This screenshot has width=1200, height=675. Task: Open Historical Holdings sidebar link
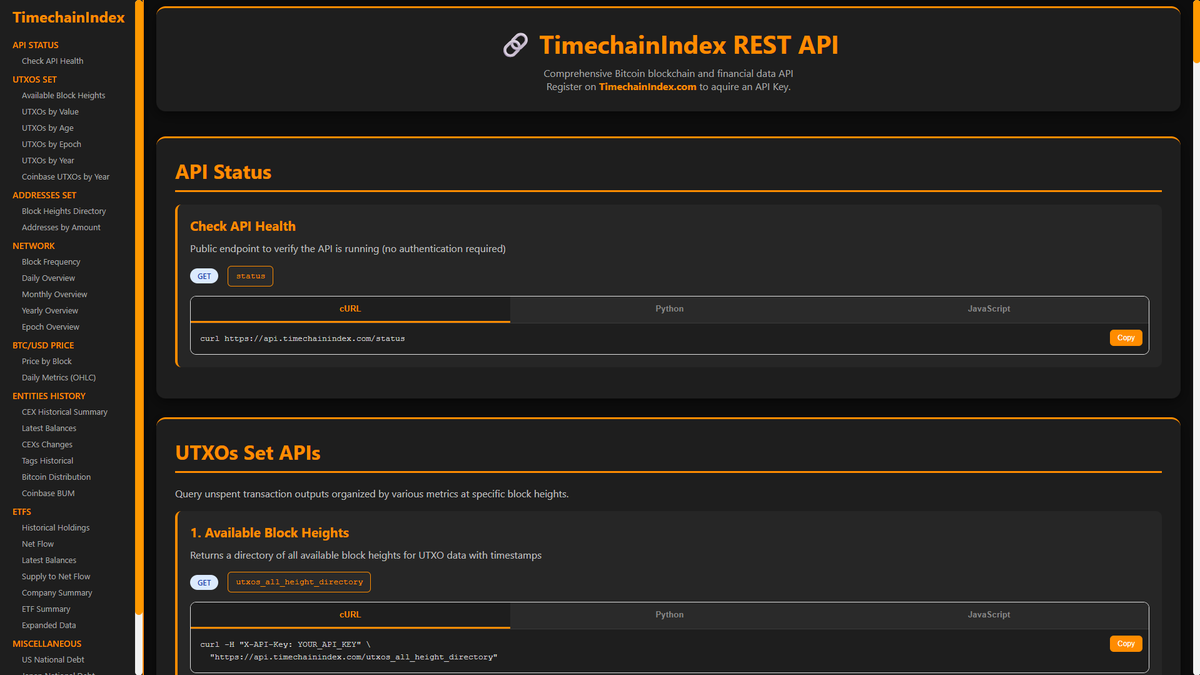[56, 528]
